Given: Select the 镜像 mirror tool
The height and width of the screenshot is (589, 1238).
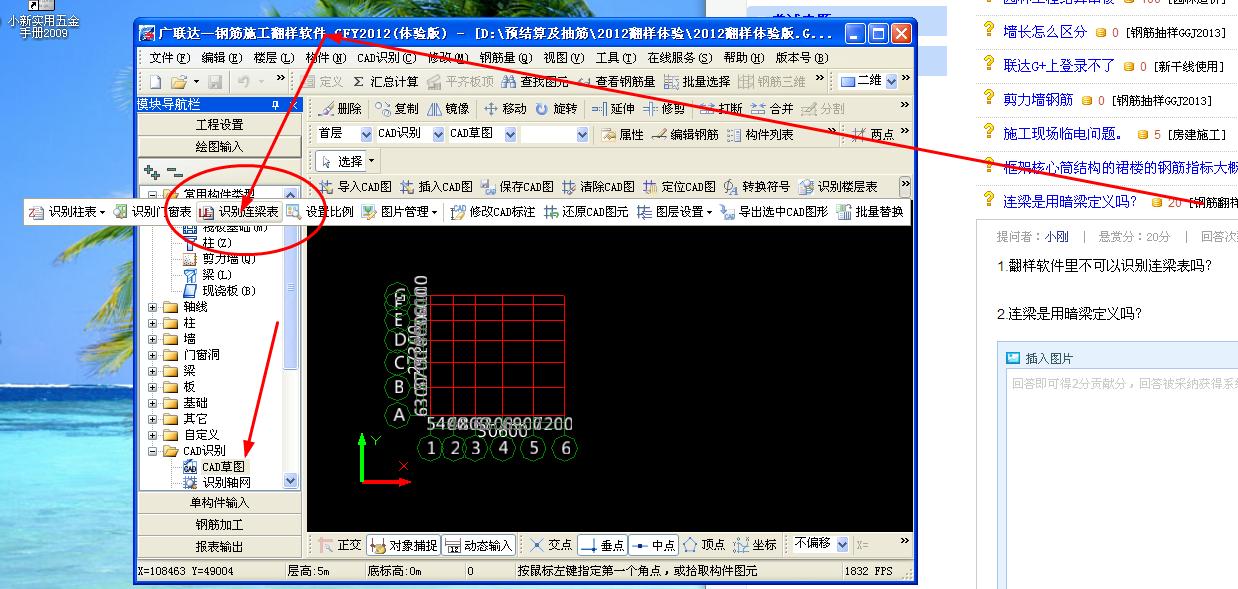Looking at the screenshot, I should pos(448,109).
